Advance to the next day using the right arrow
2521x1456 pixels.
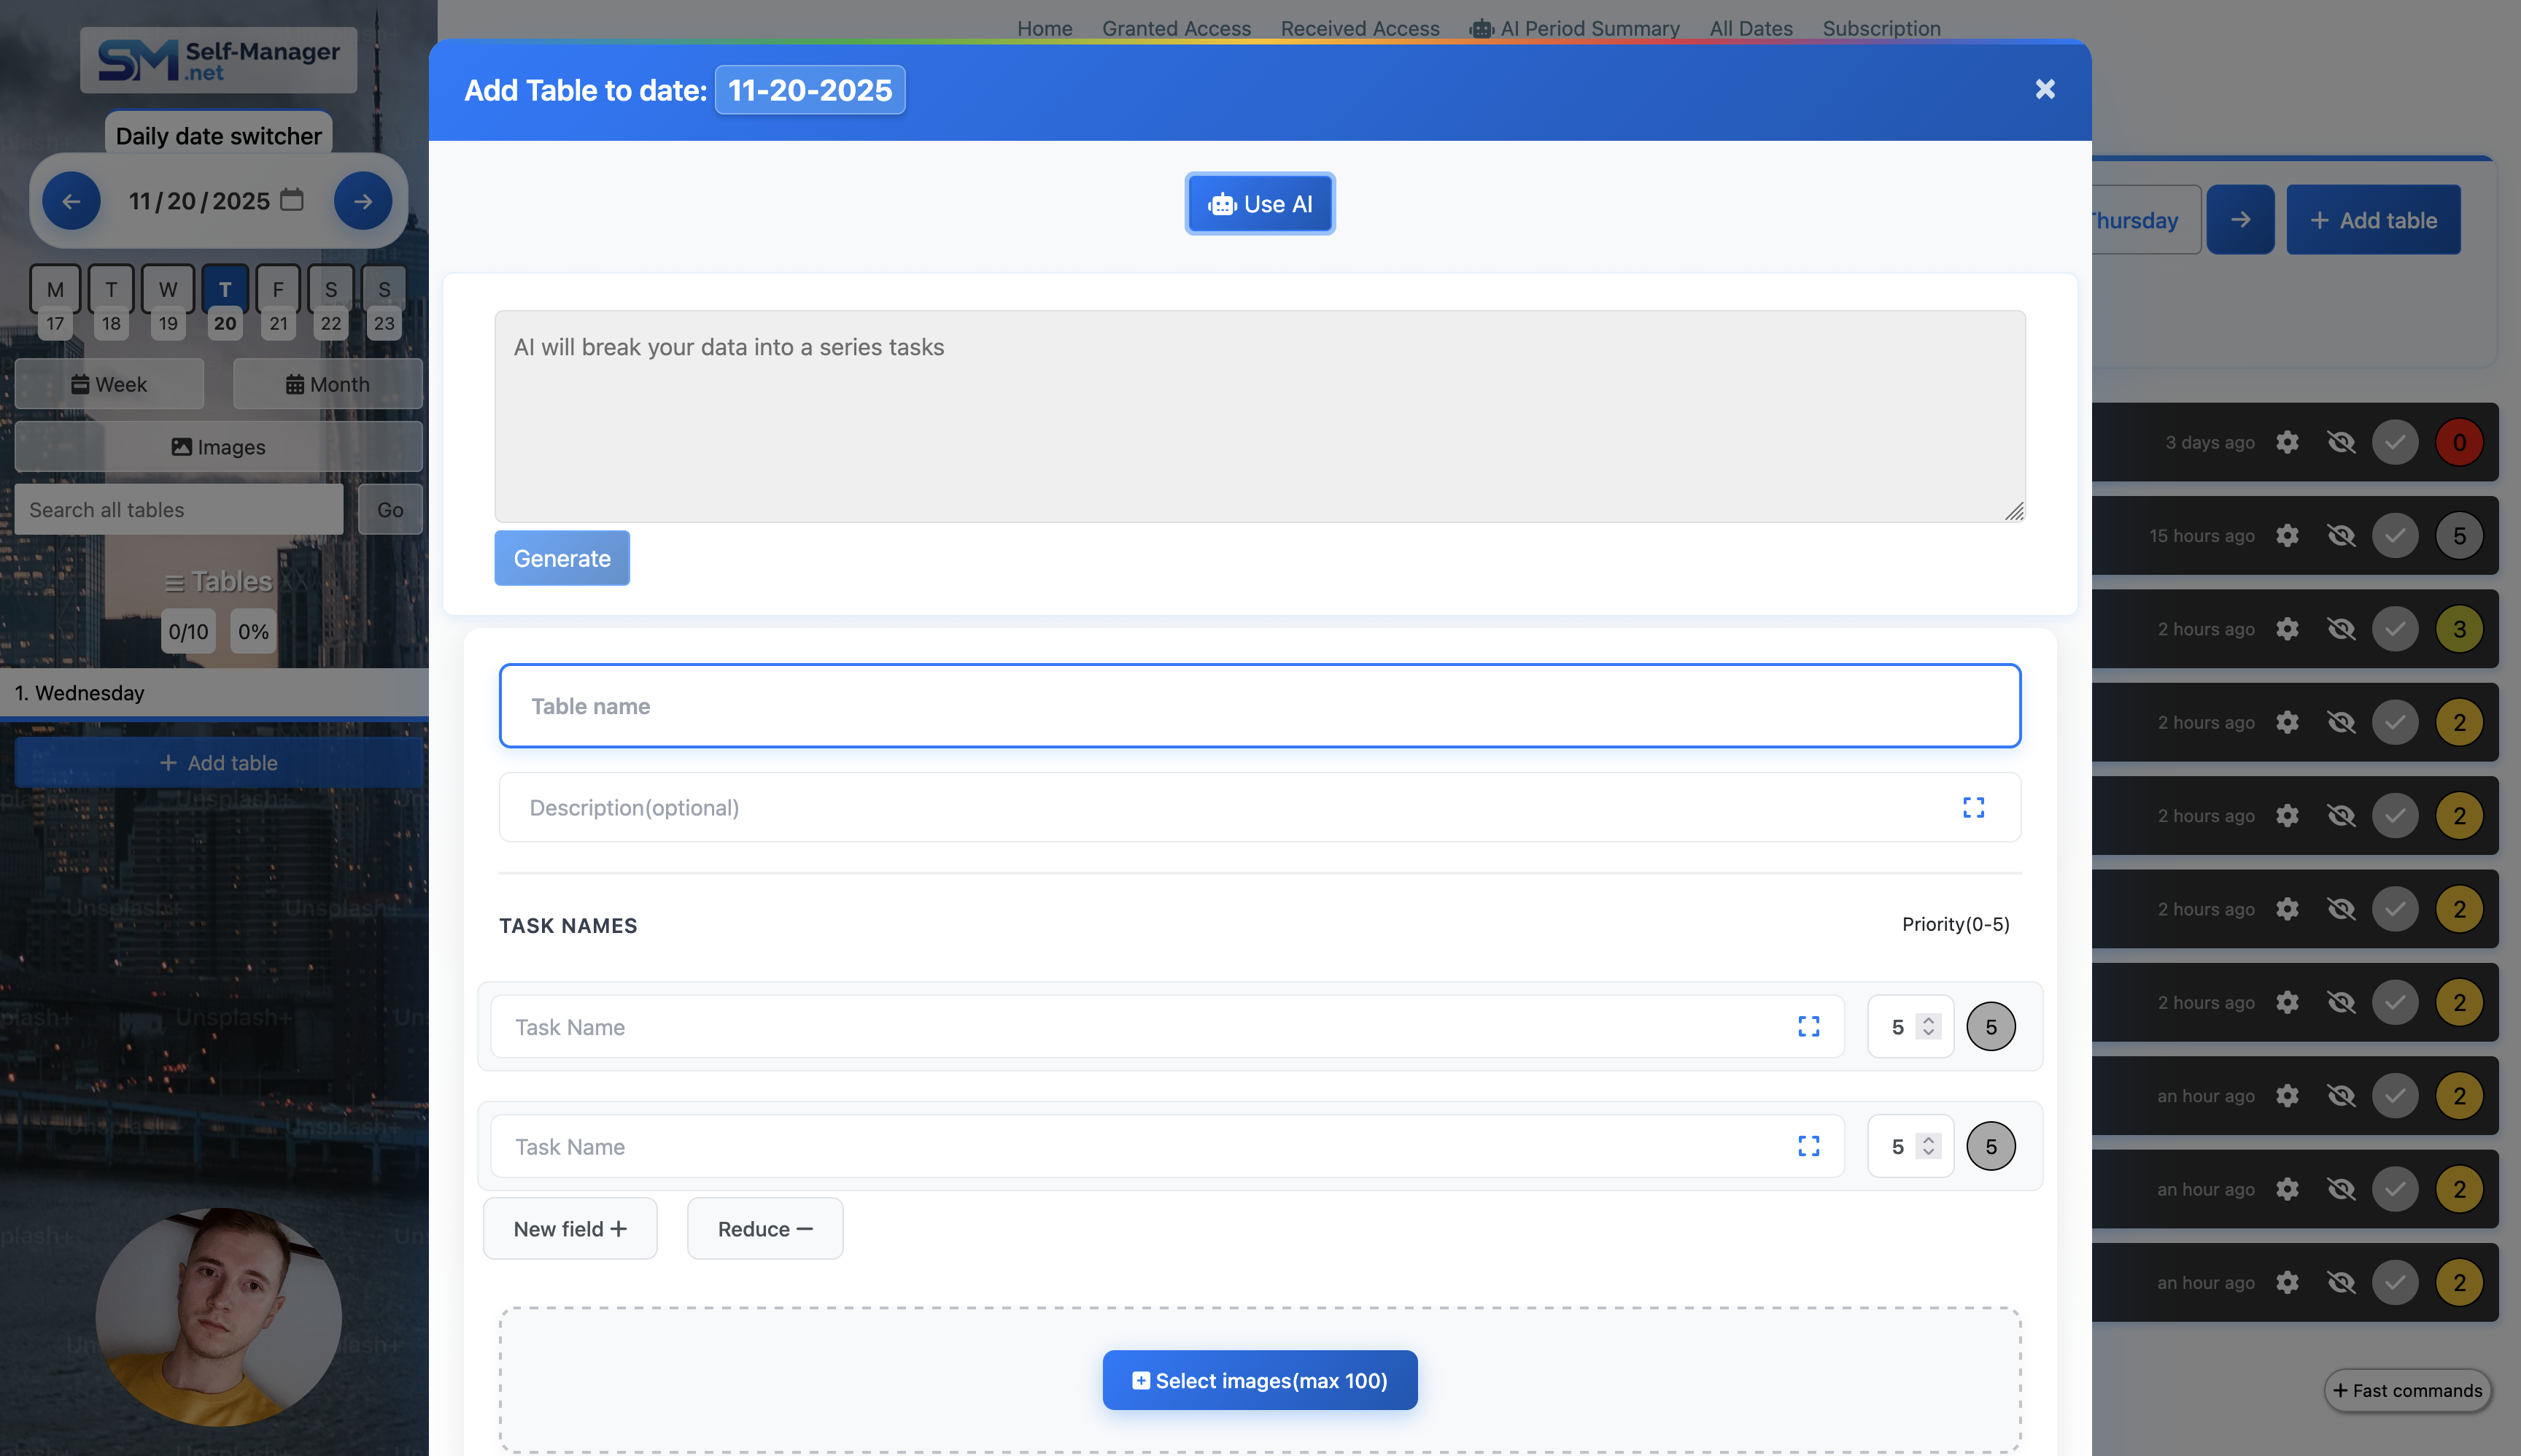[x=363, y=201]
